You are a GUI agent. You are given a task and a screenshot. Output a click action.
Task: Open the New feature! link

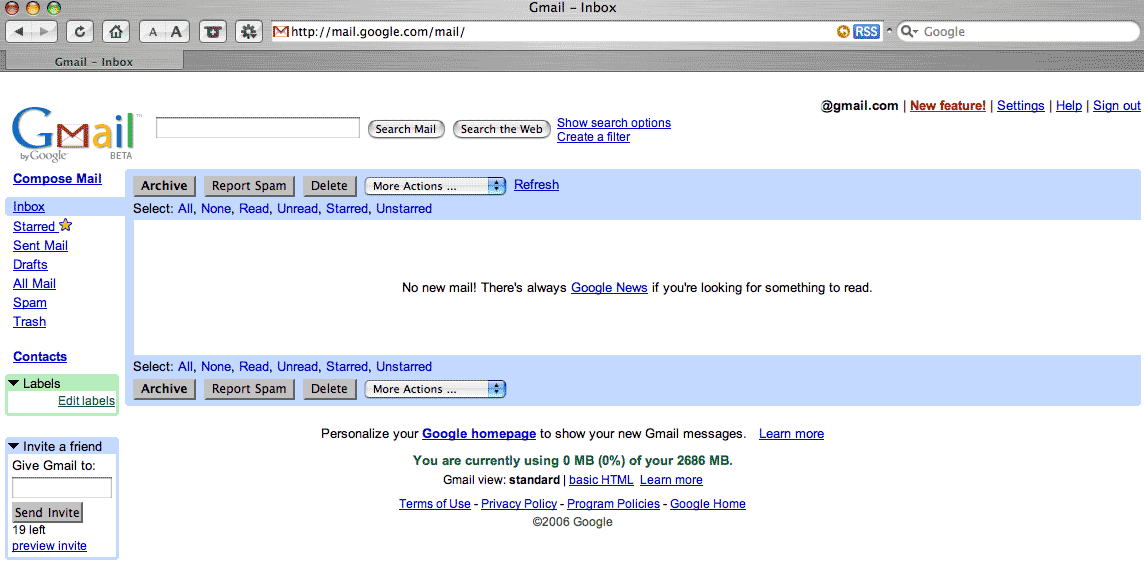point(947,106)
